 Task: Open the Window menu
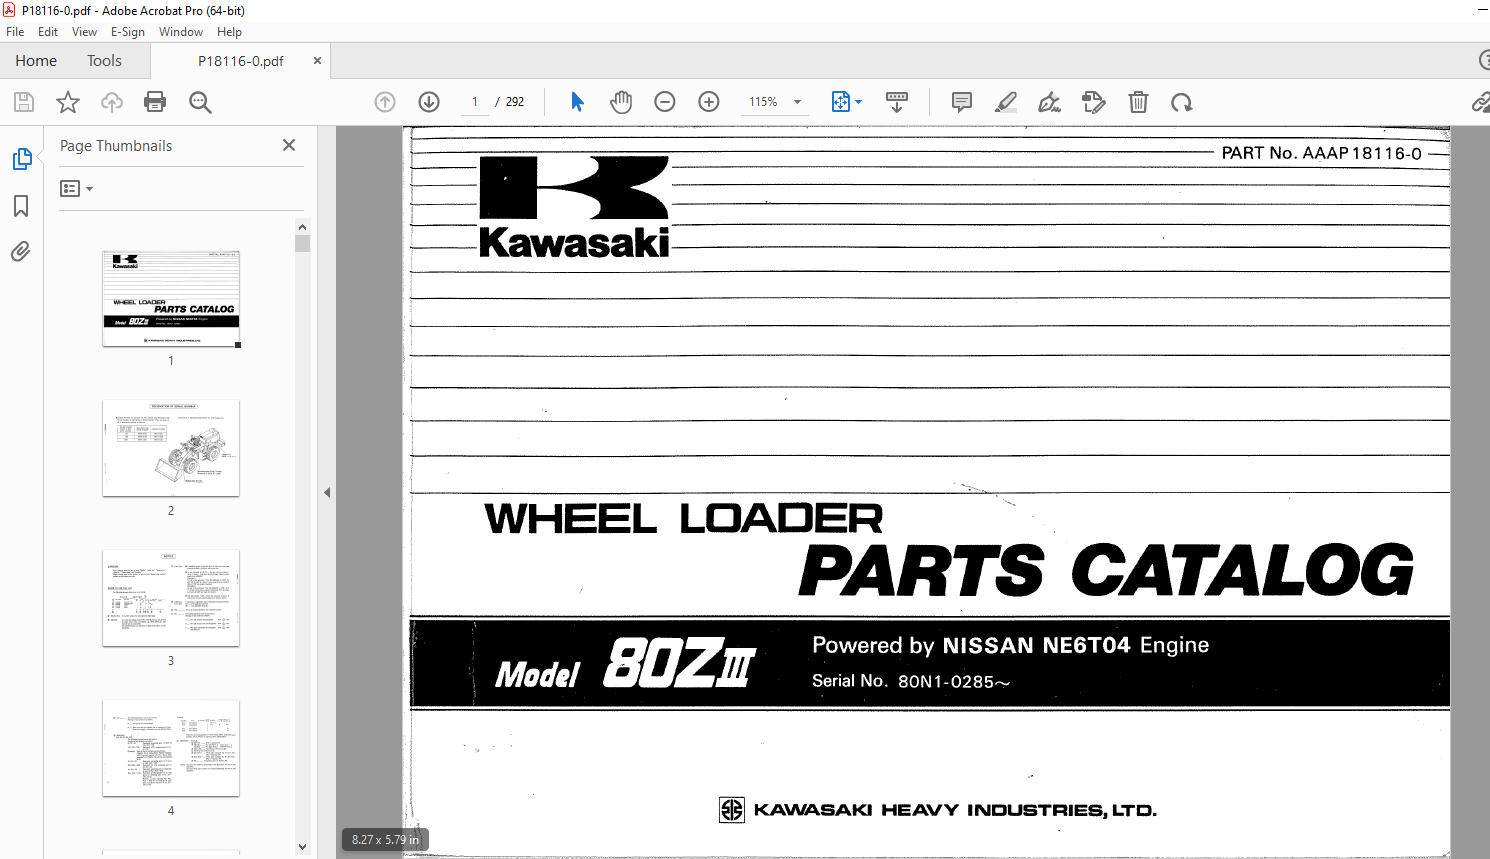(181, 32)
